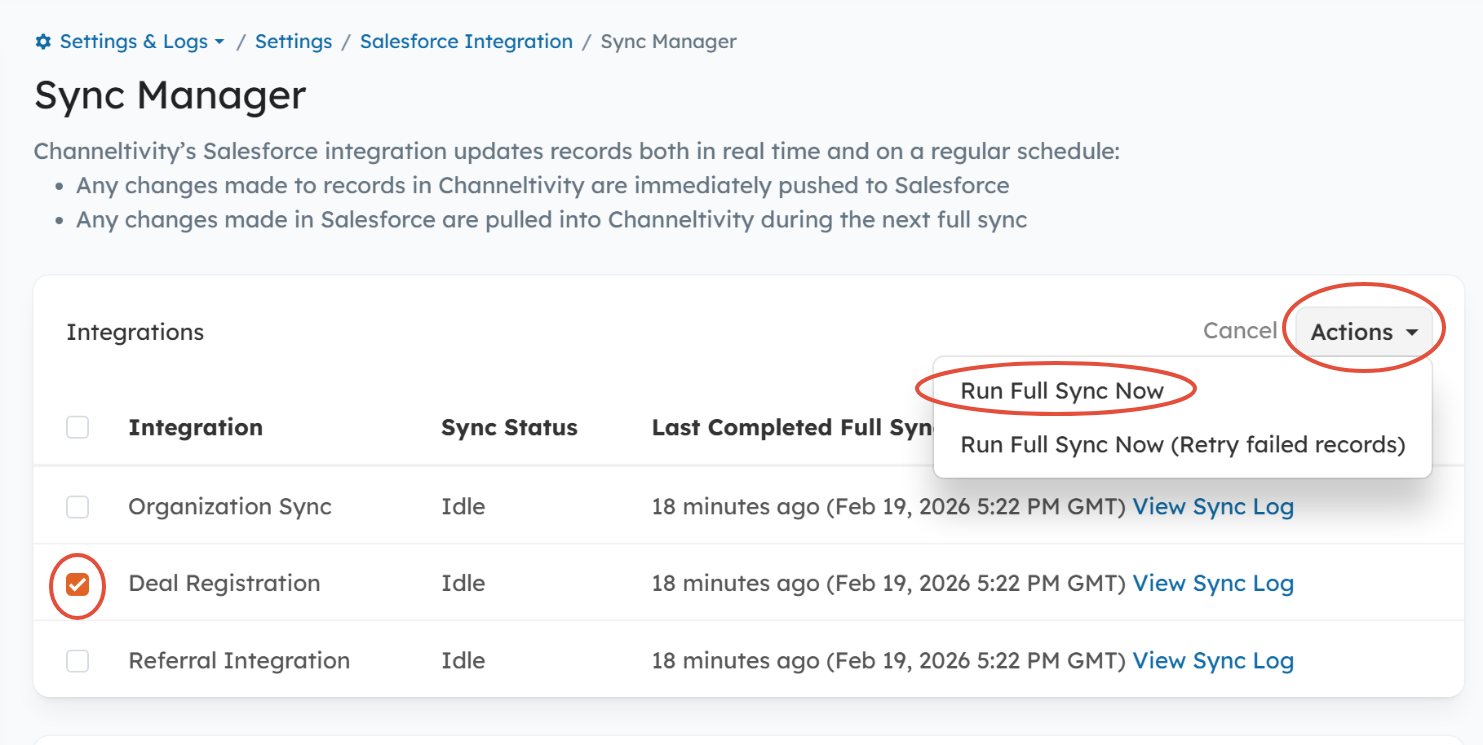Click the Referral Integration row name
Screen dimensions: 1483x745
[239, 661]
